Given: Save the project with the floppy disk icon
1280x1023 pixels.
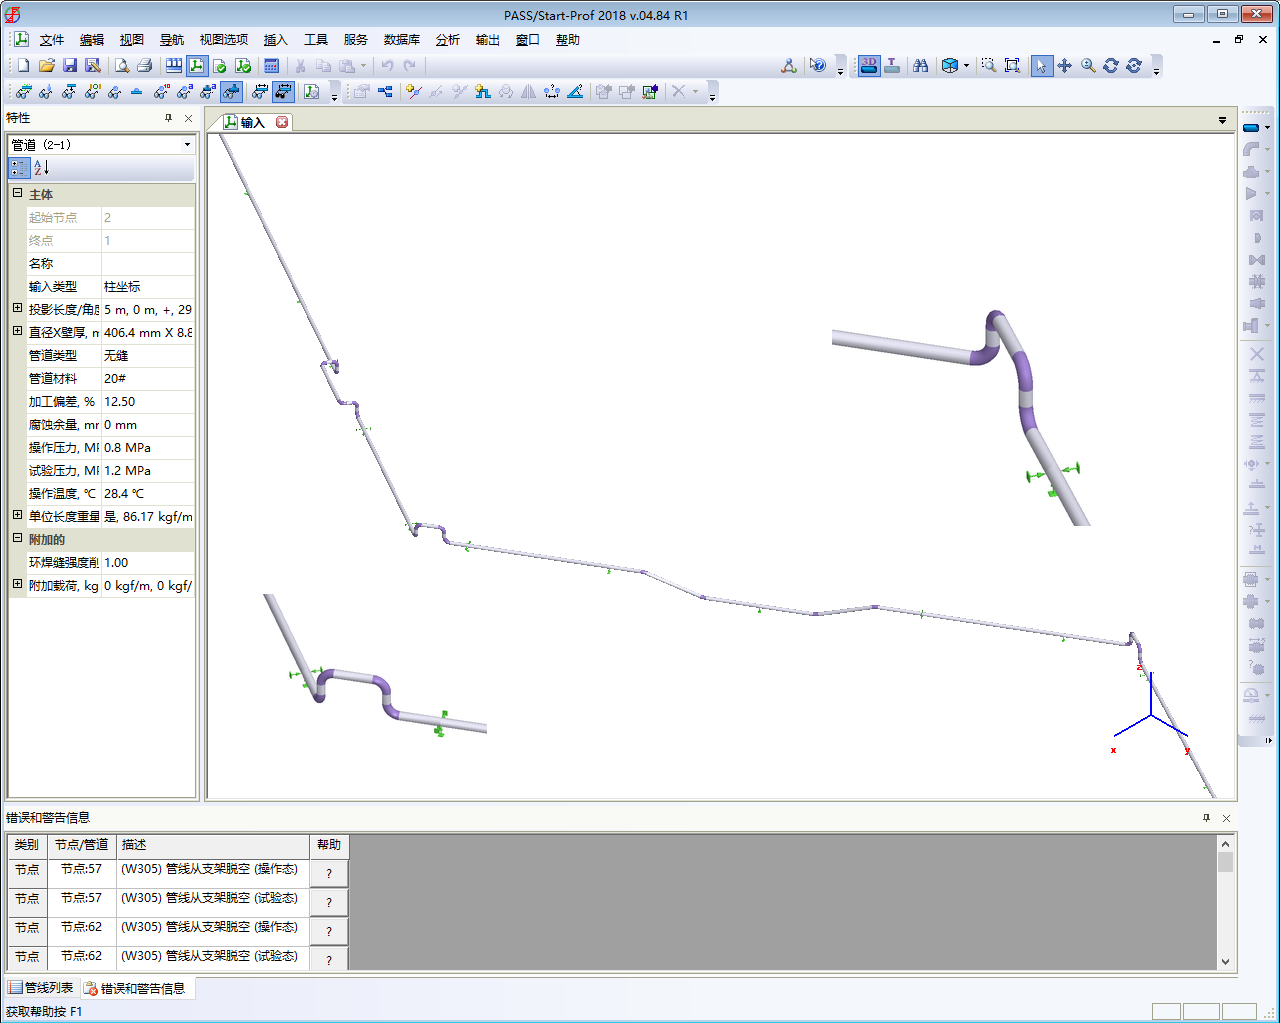Looking at the screenshot, I should [69, 65].
